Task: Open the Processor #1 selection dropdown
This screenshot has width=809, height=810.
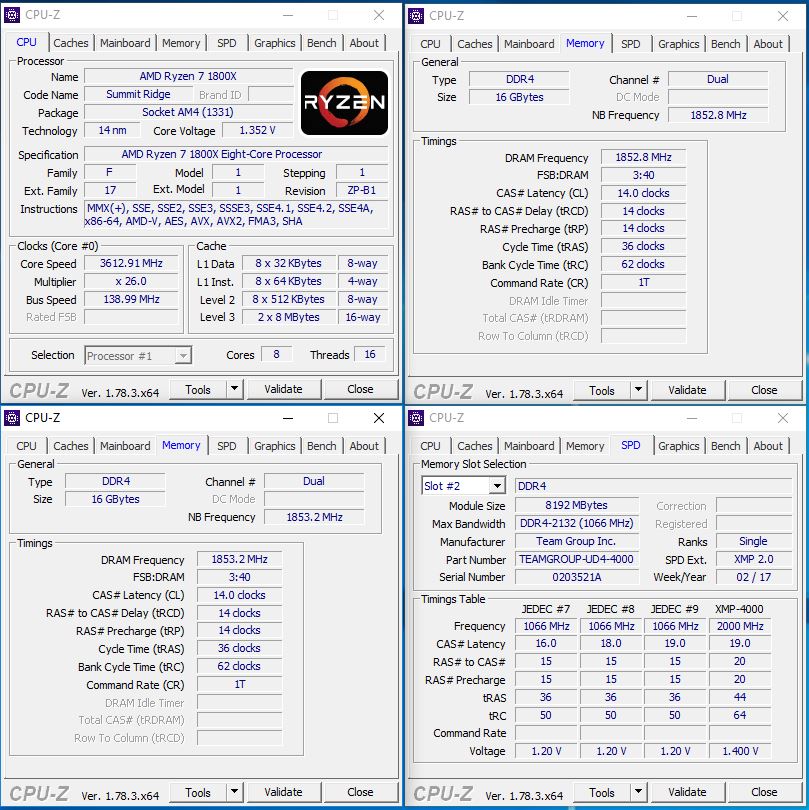Action: tap(183, 355)
